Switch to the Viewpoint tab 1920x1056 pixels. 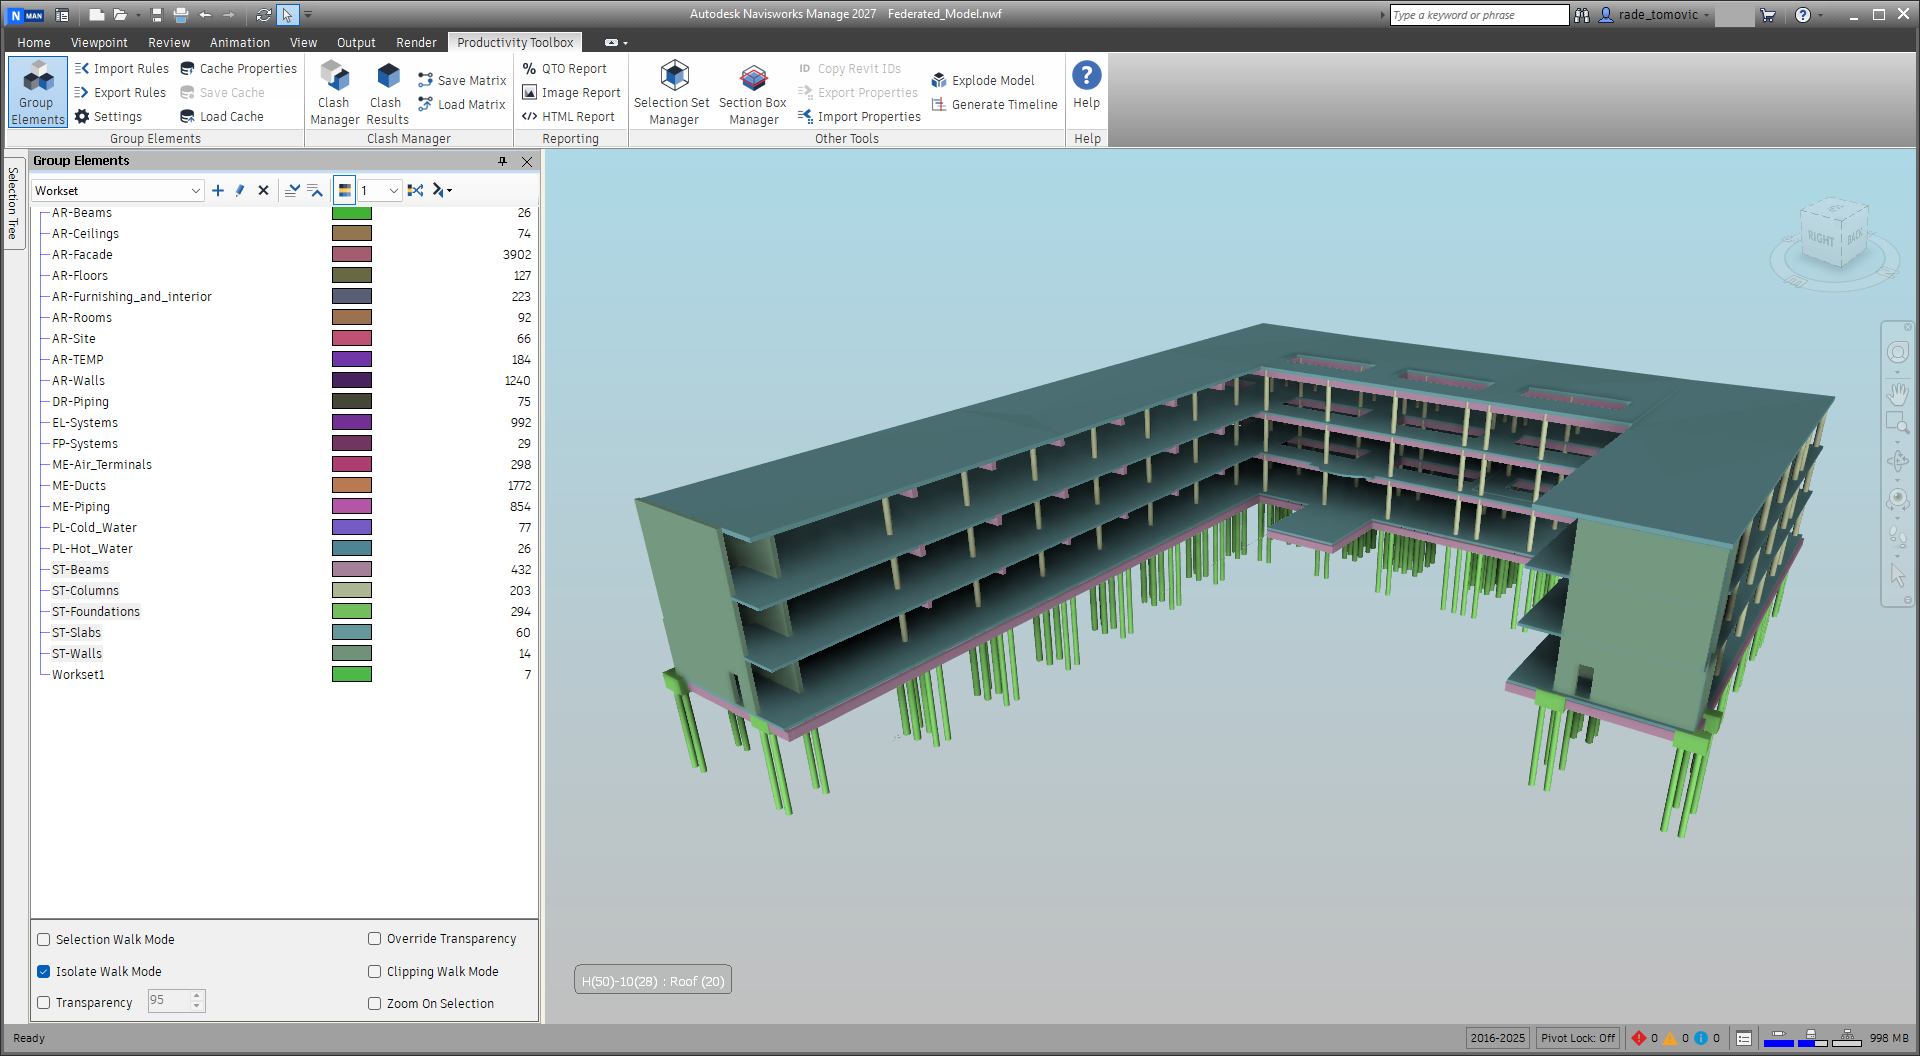(x=99, y=42)
